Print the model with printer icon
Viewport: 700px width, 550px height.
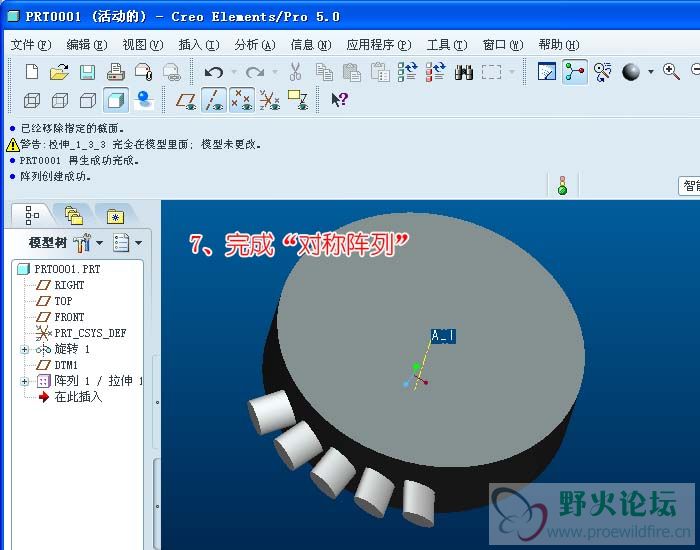tap(116, 72)
